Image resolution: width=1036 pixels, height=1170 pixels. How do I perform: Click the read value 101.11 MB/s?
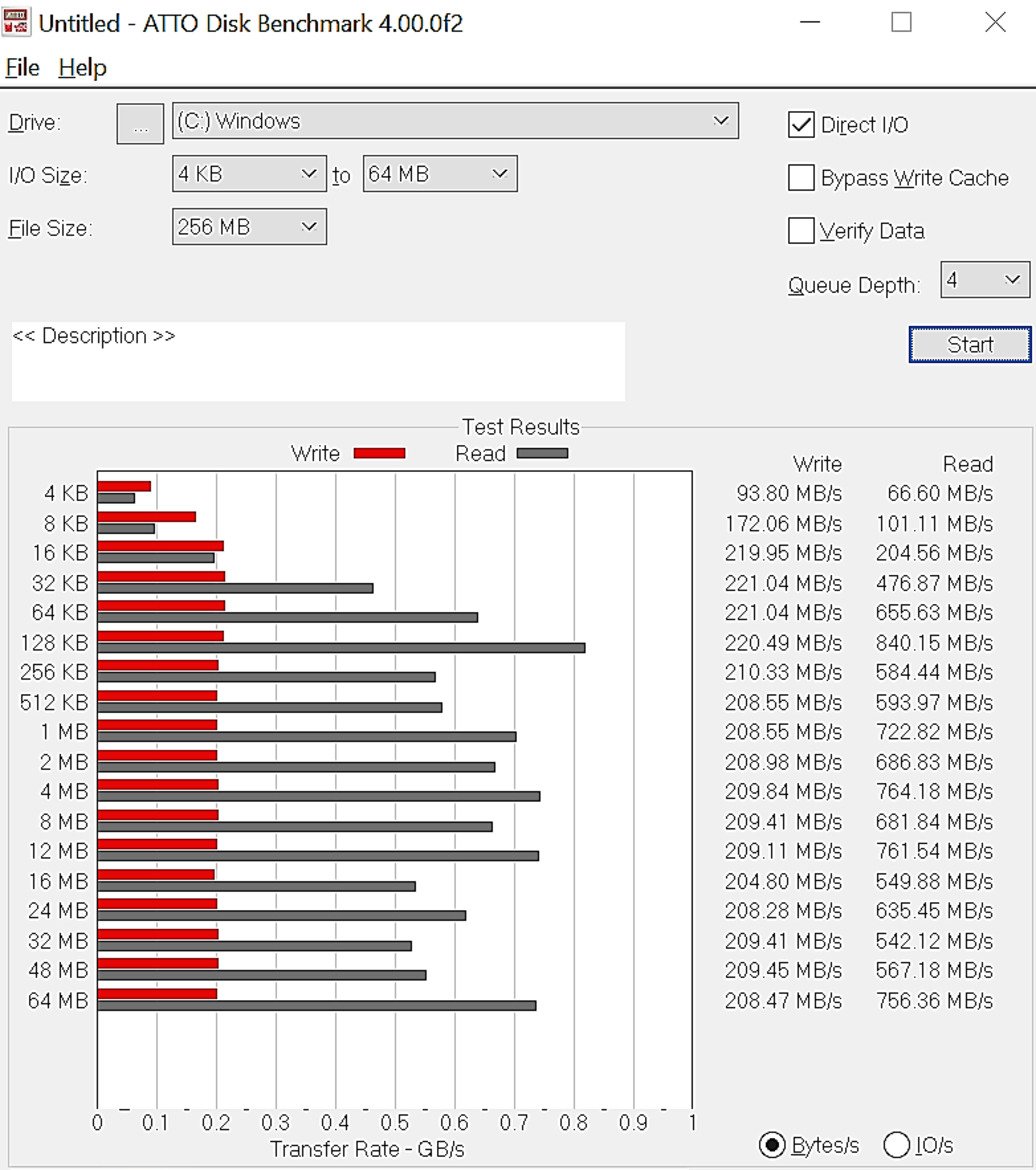point(934,524)
